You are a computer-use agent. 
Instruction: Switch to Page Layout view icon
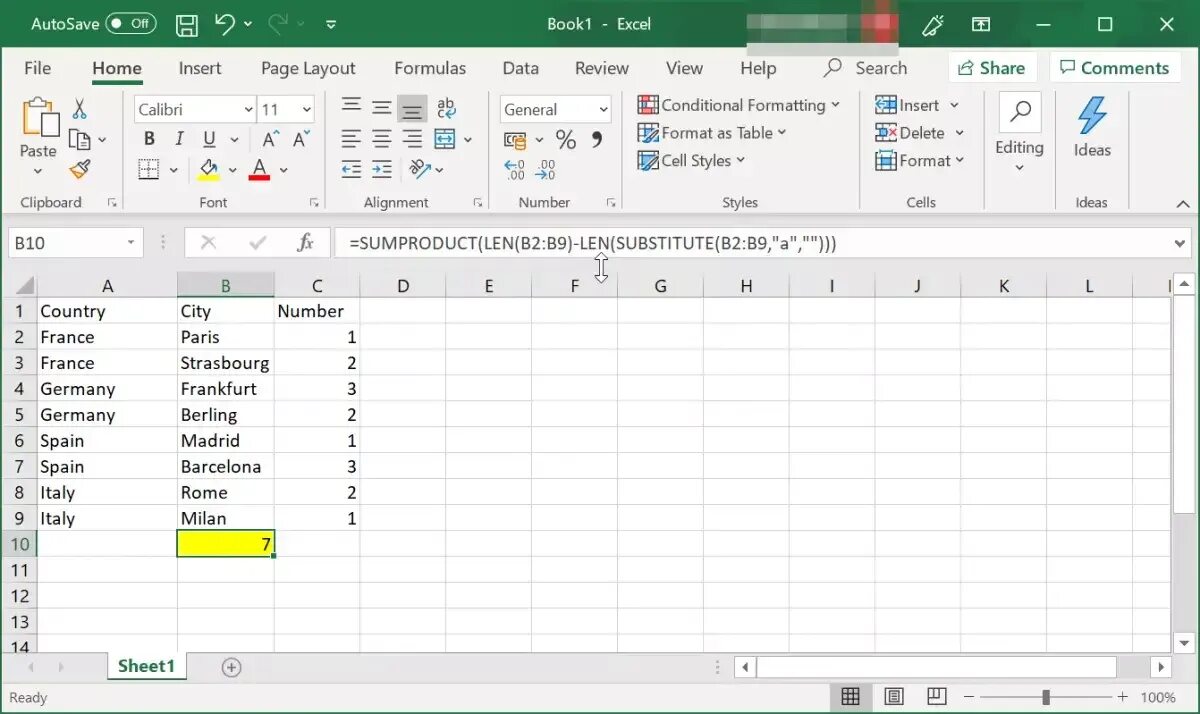coord(894,696)
